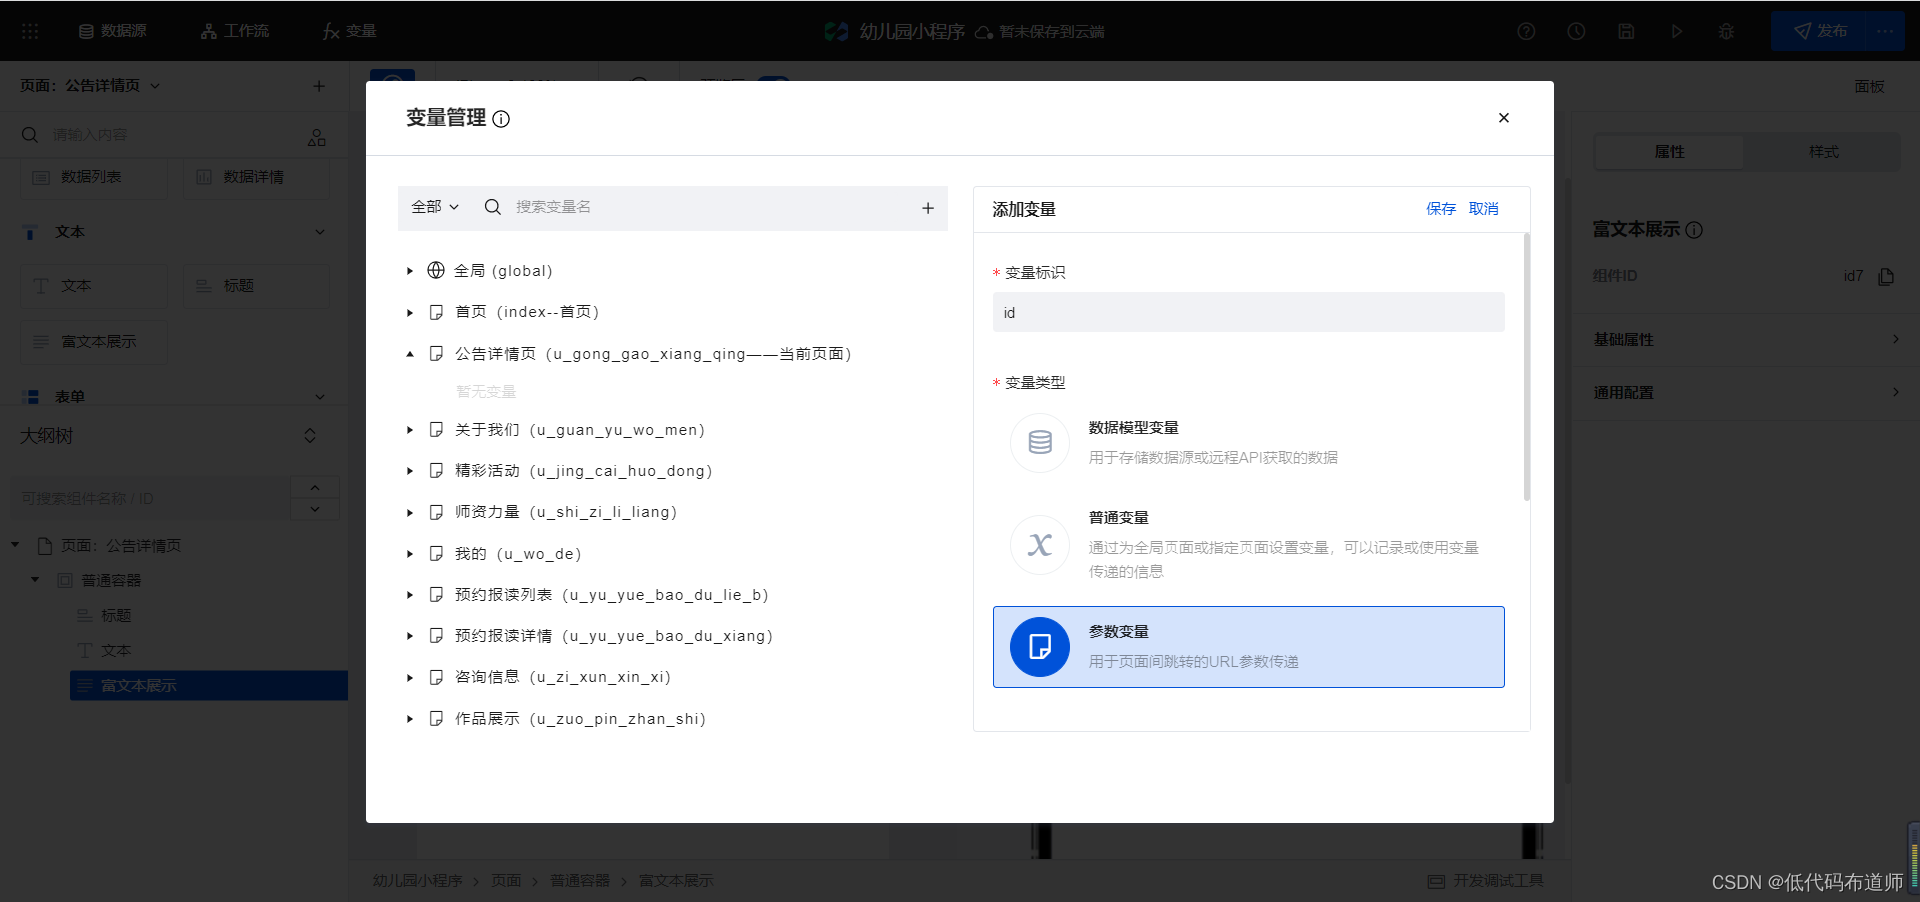Open 变量 in top bar
1920x902 pixels.
[x=349, y=31]
